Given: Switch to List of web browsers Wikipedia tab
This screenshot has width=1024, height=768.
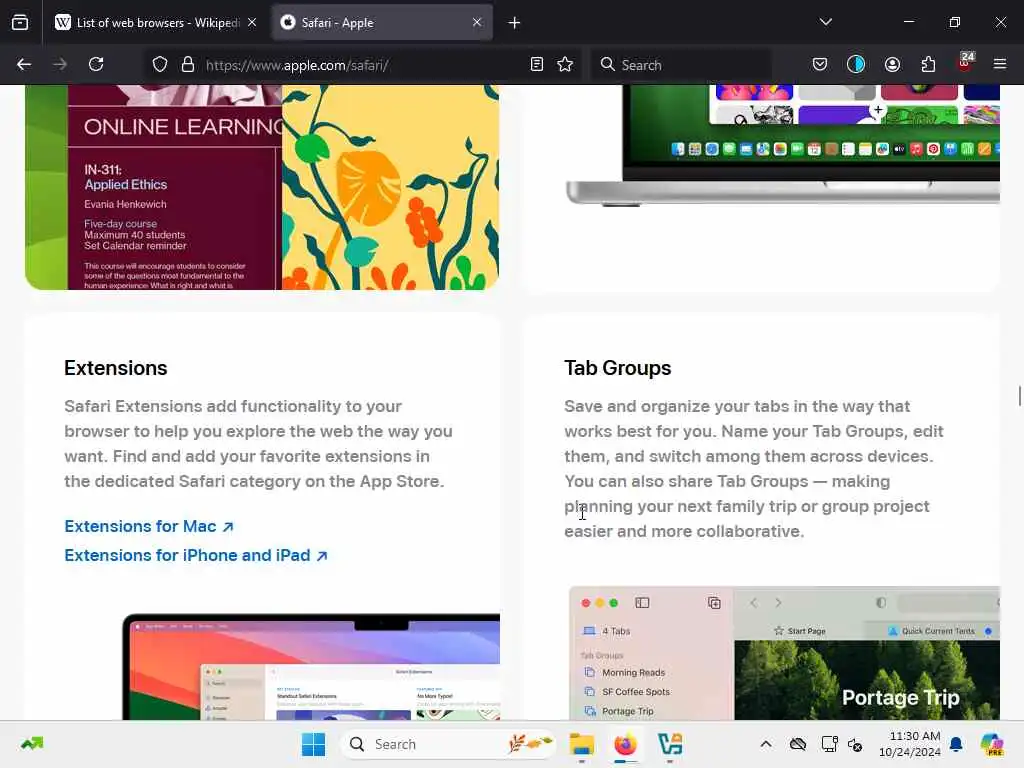Looking at the screenshot, I should (x=157, y=22).
